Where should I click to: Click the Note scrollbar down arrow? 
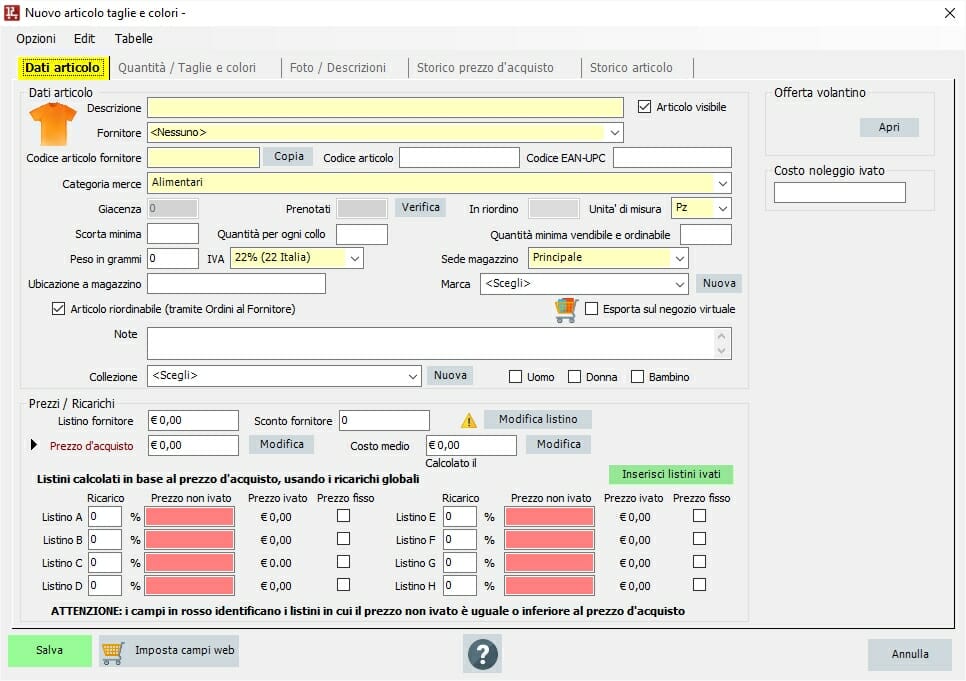click(x=721, y=351)
